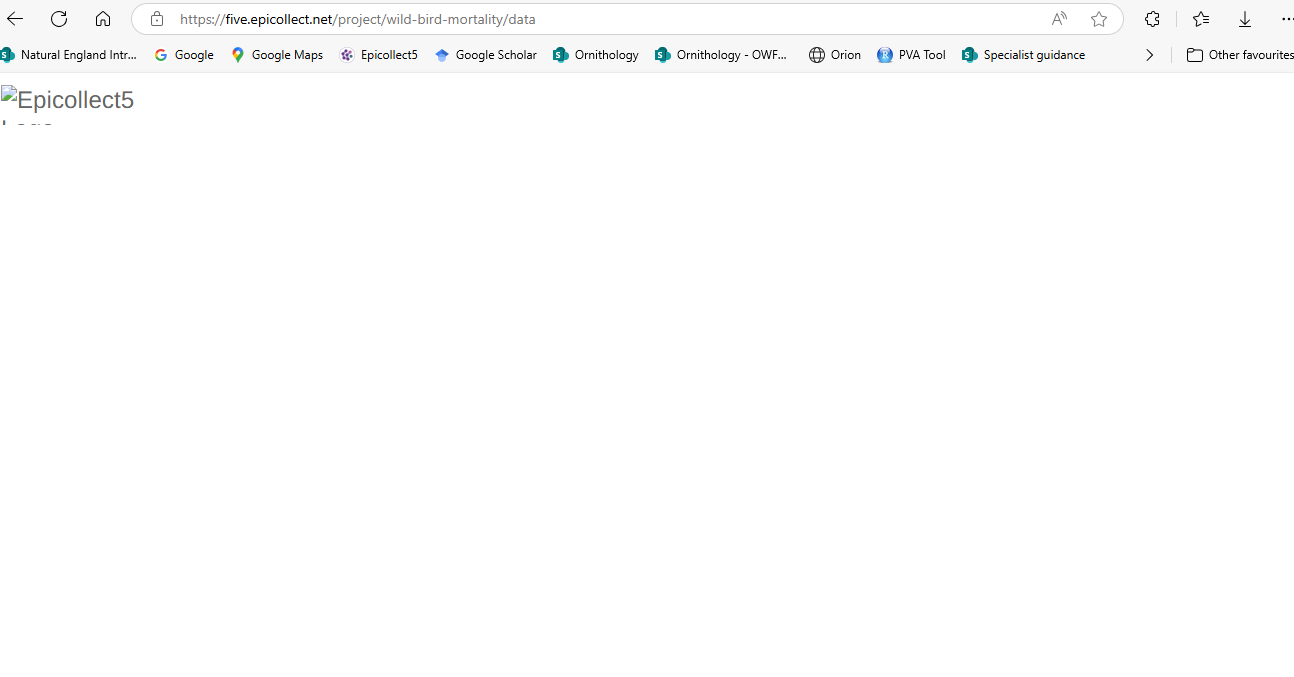The image size is (1294, 677).
Task: Go to the browser home page
Action: click(103, 19)
